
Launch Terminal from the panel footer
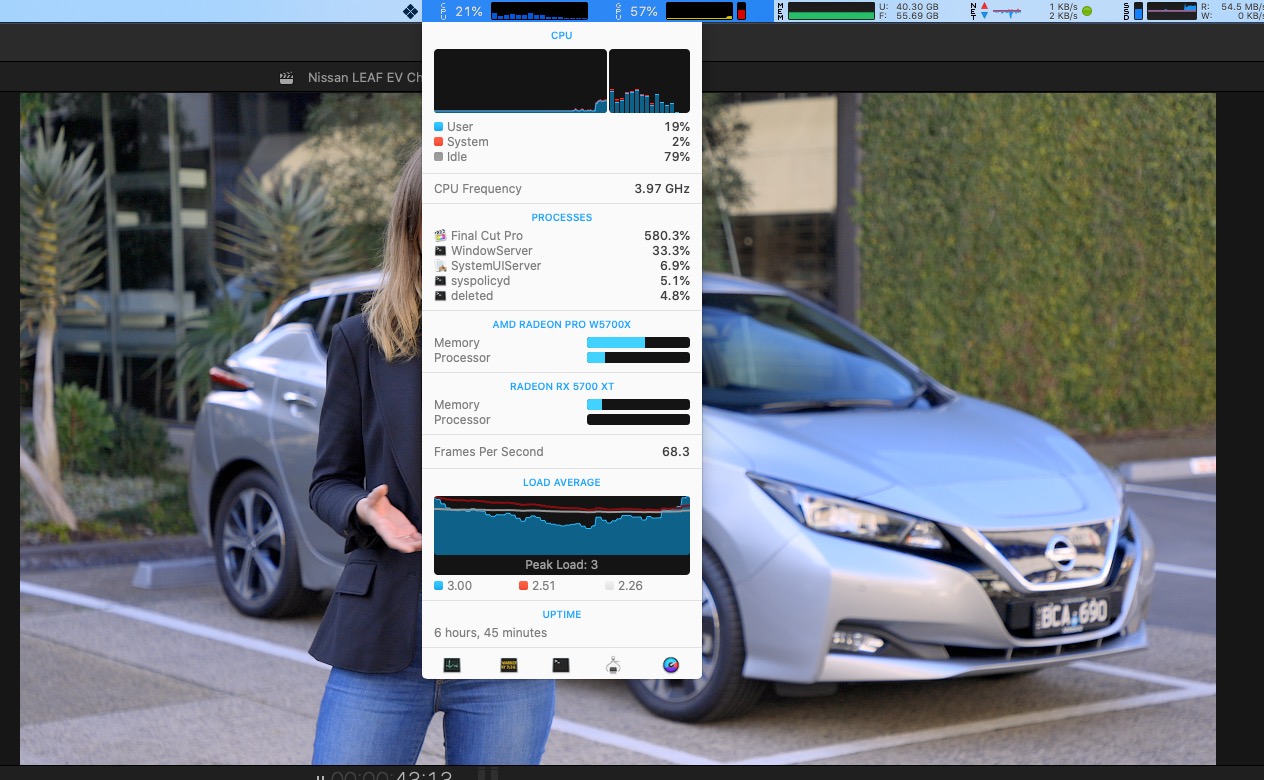561,665
